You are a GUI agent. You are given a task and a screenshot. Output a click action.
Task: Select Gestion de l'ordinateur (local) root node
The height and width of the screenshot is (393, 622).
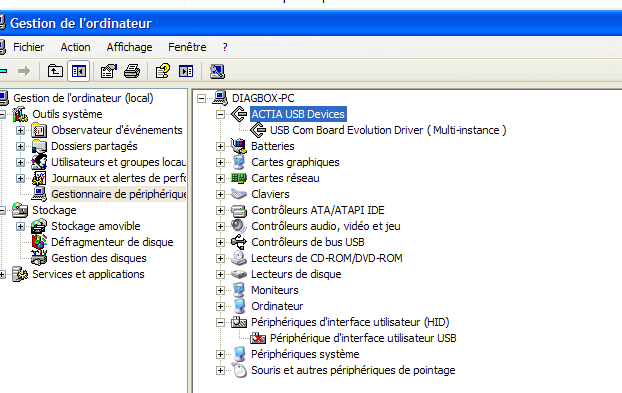coord(83,98)
